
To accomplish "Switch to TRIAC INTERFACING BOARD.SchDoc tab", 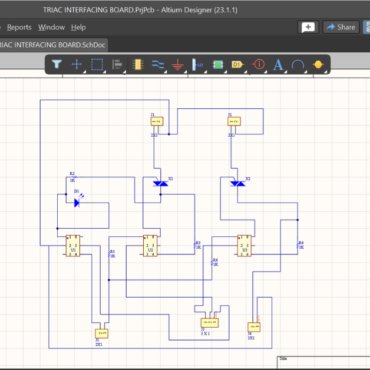I will (x=53, y=45).
